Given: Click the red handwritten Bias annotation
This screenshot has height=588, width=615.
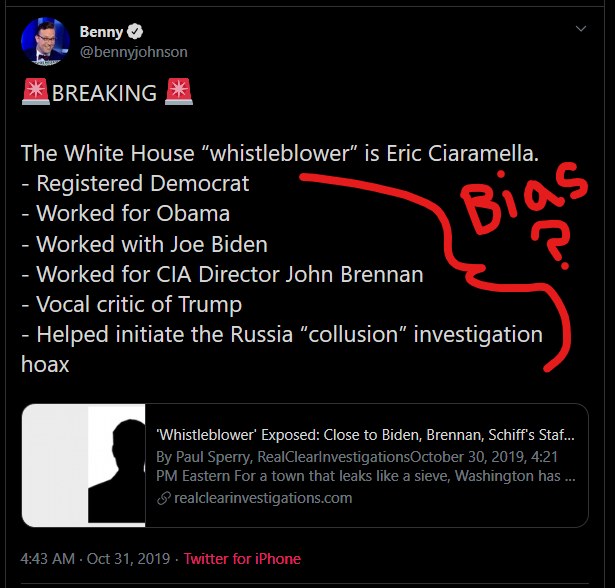Looking at the screenshot, I should (524, 198).
